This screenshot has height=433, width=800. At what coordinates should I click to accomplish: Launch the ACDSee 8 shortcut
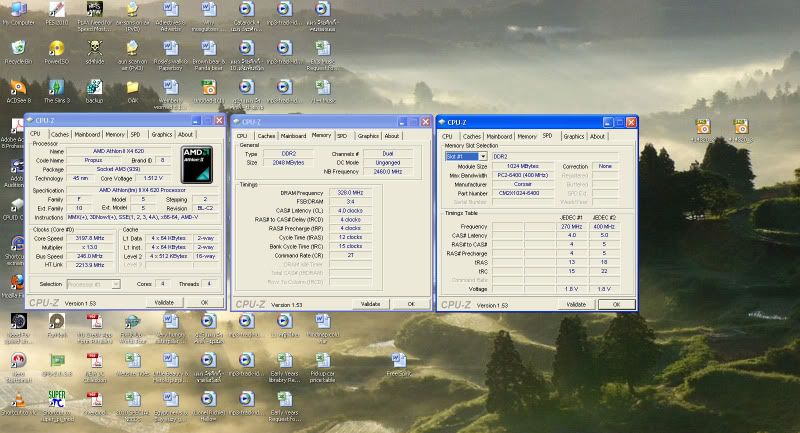[x=18, y=88]
